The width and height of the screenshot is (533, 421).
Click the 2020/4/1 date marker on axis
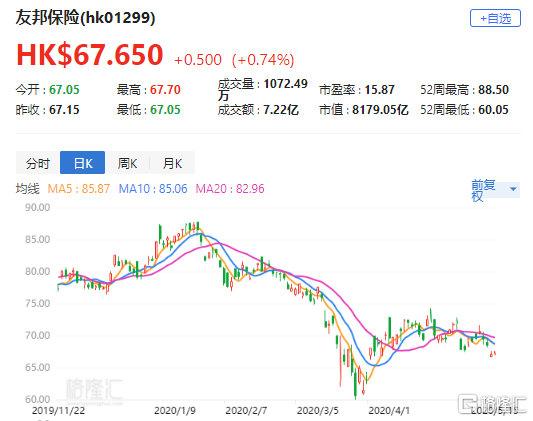point(389,410)
